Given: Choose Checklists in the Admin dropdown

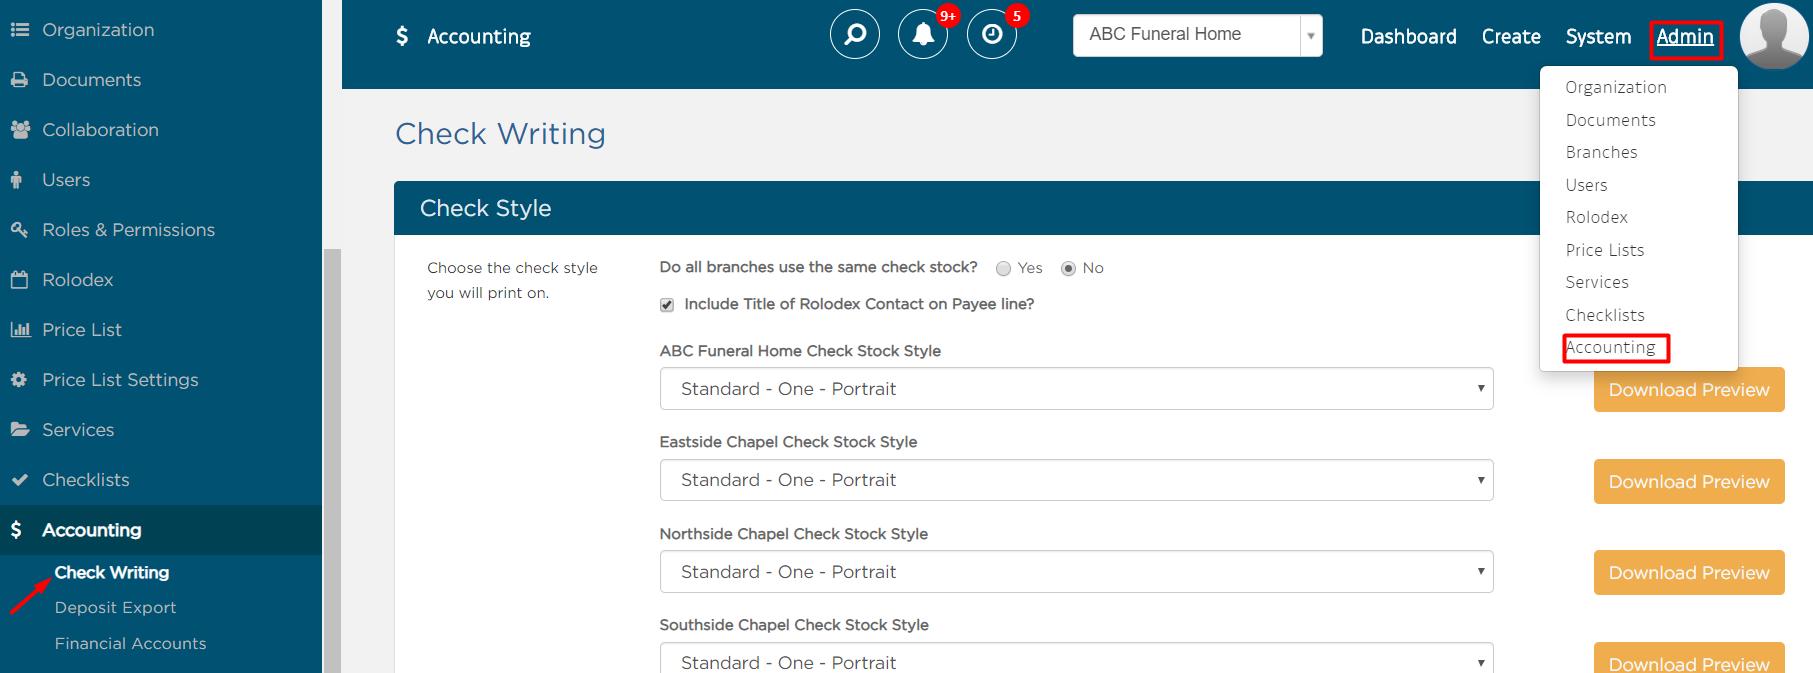Looking at the screenshot, I should click(x=1604, y=315).
